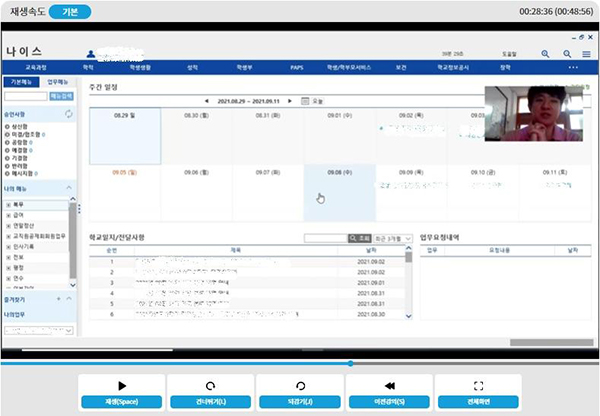Switch to the 기본메뉴 tab

point(21,82)
